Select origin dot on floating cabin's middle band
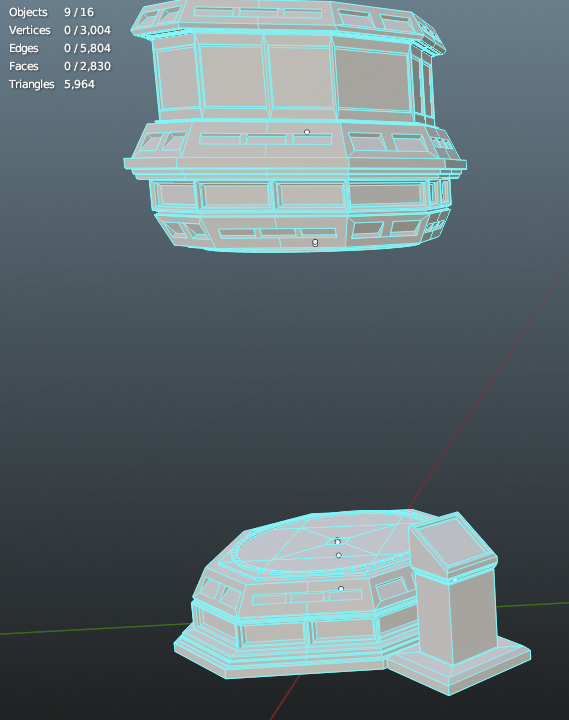569x720 pixels. click(x=307, y=132)
